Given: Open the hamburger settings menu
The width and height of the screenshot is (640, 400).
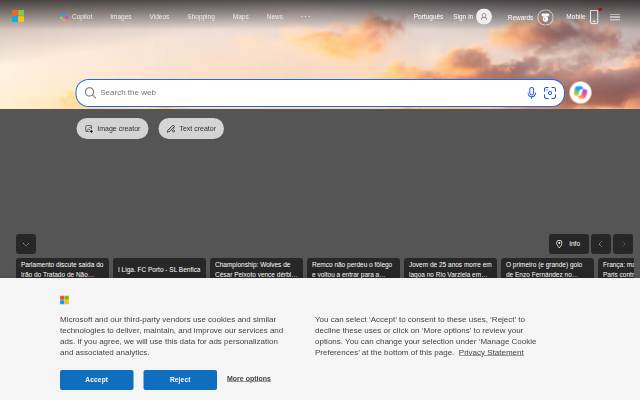Looking at the screenshot, I should pos(615,17).
